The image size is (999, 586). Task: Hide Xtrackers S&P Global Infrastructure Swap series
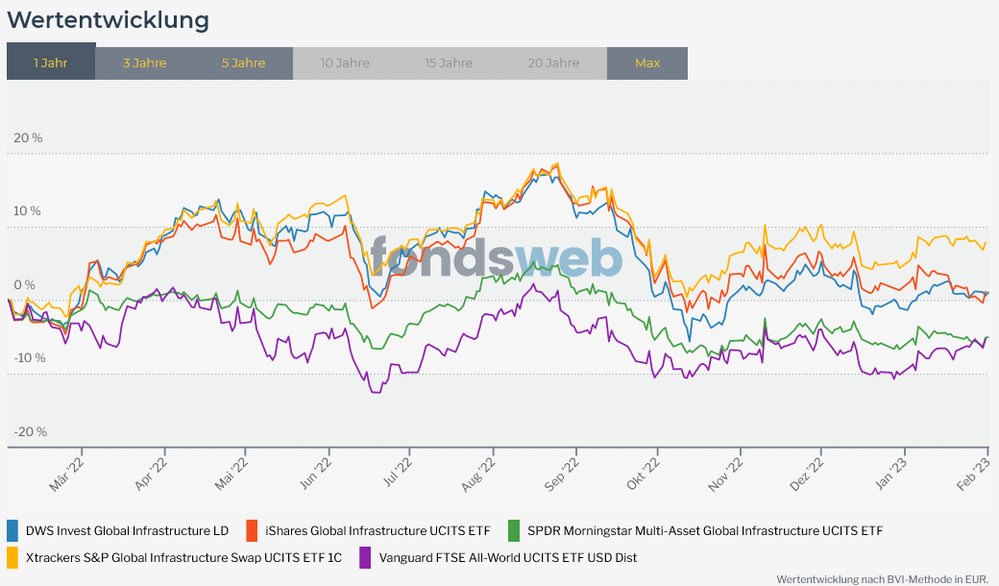tap(183, 557)
